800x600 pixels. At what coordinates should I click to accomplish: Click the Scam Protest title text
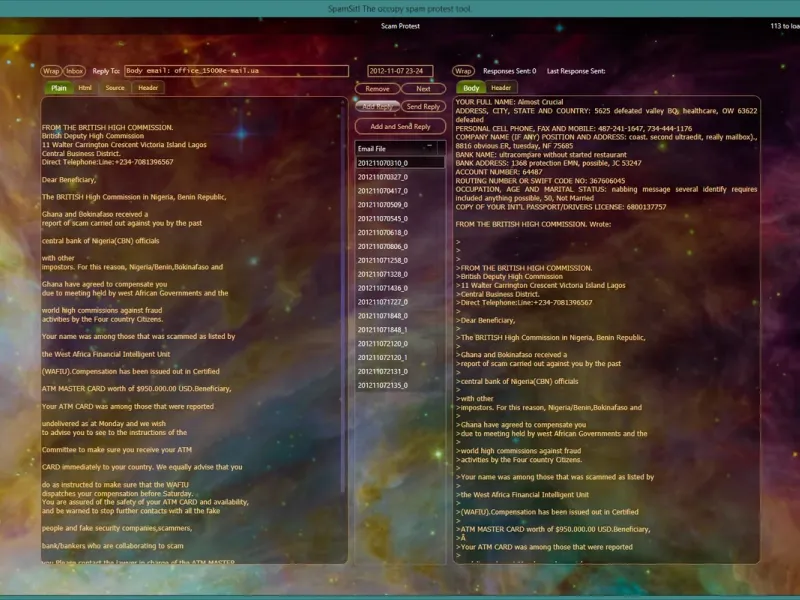(x=400, y=26)
